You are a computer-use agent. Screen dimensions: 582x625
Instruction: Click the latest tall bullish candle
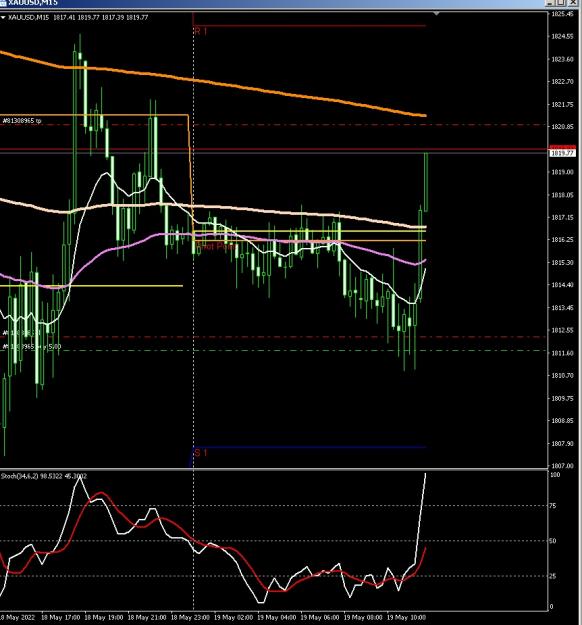pyautogui.click(x=426, y=182)
